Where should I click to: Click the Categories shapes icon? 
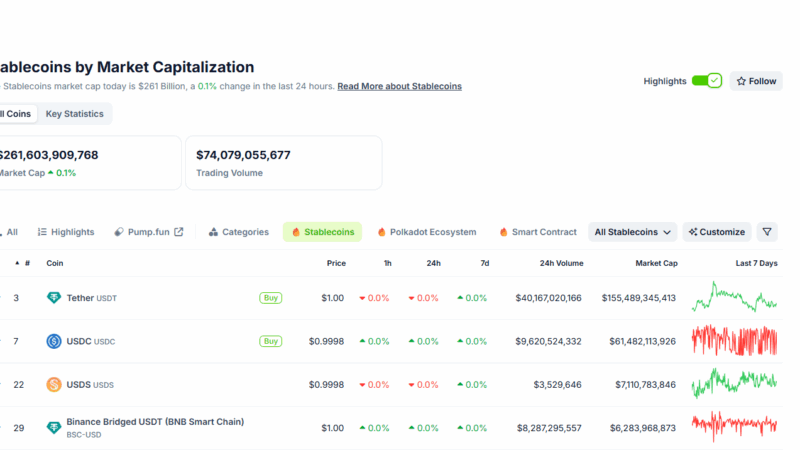(x=213, y=232)
